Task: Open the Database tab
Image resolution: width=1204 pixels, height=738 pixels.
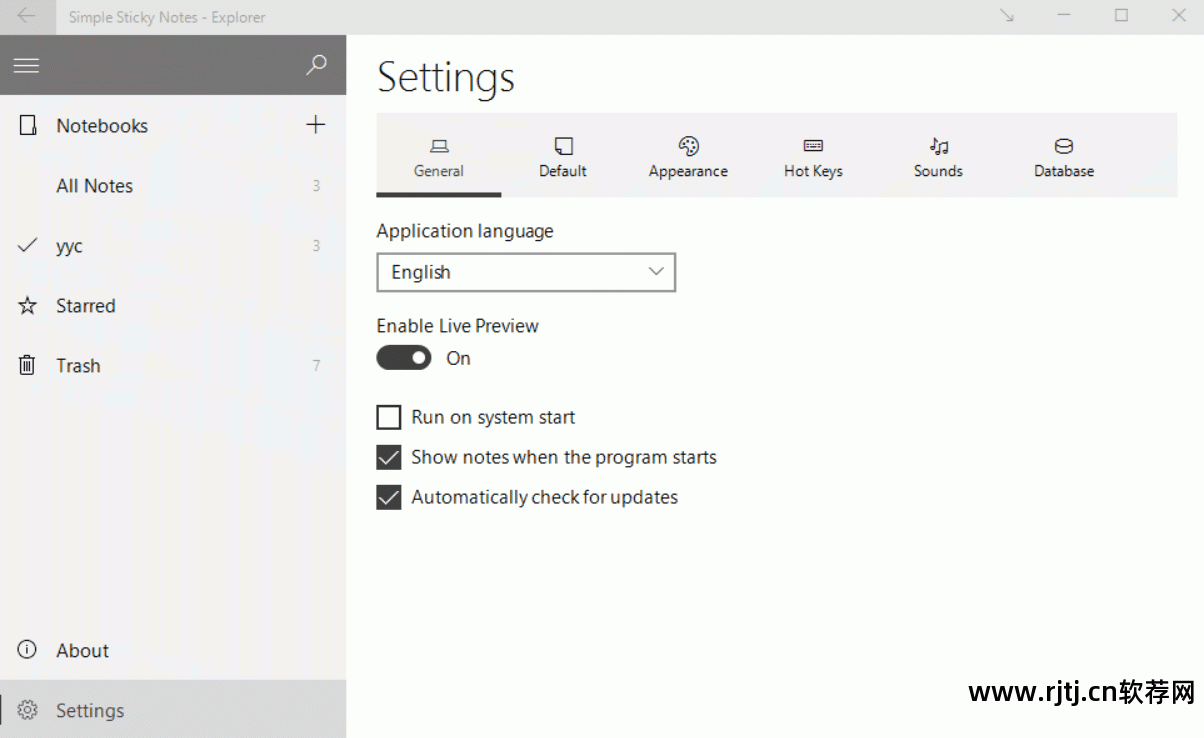Action: coord(1064,156)
